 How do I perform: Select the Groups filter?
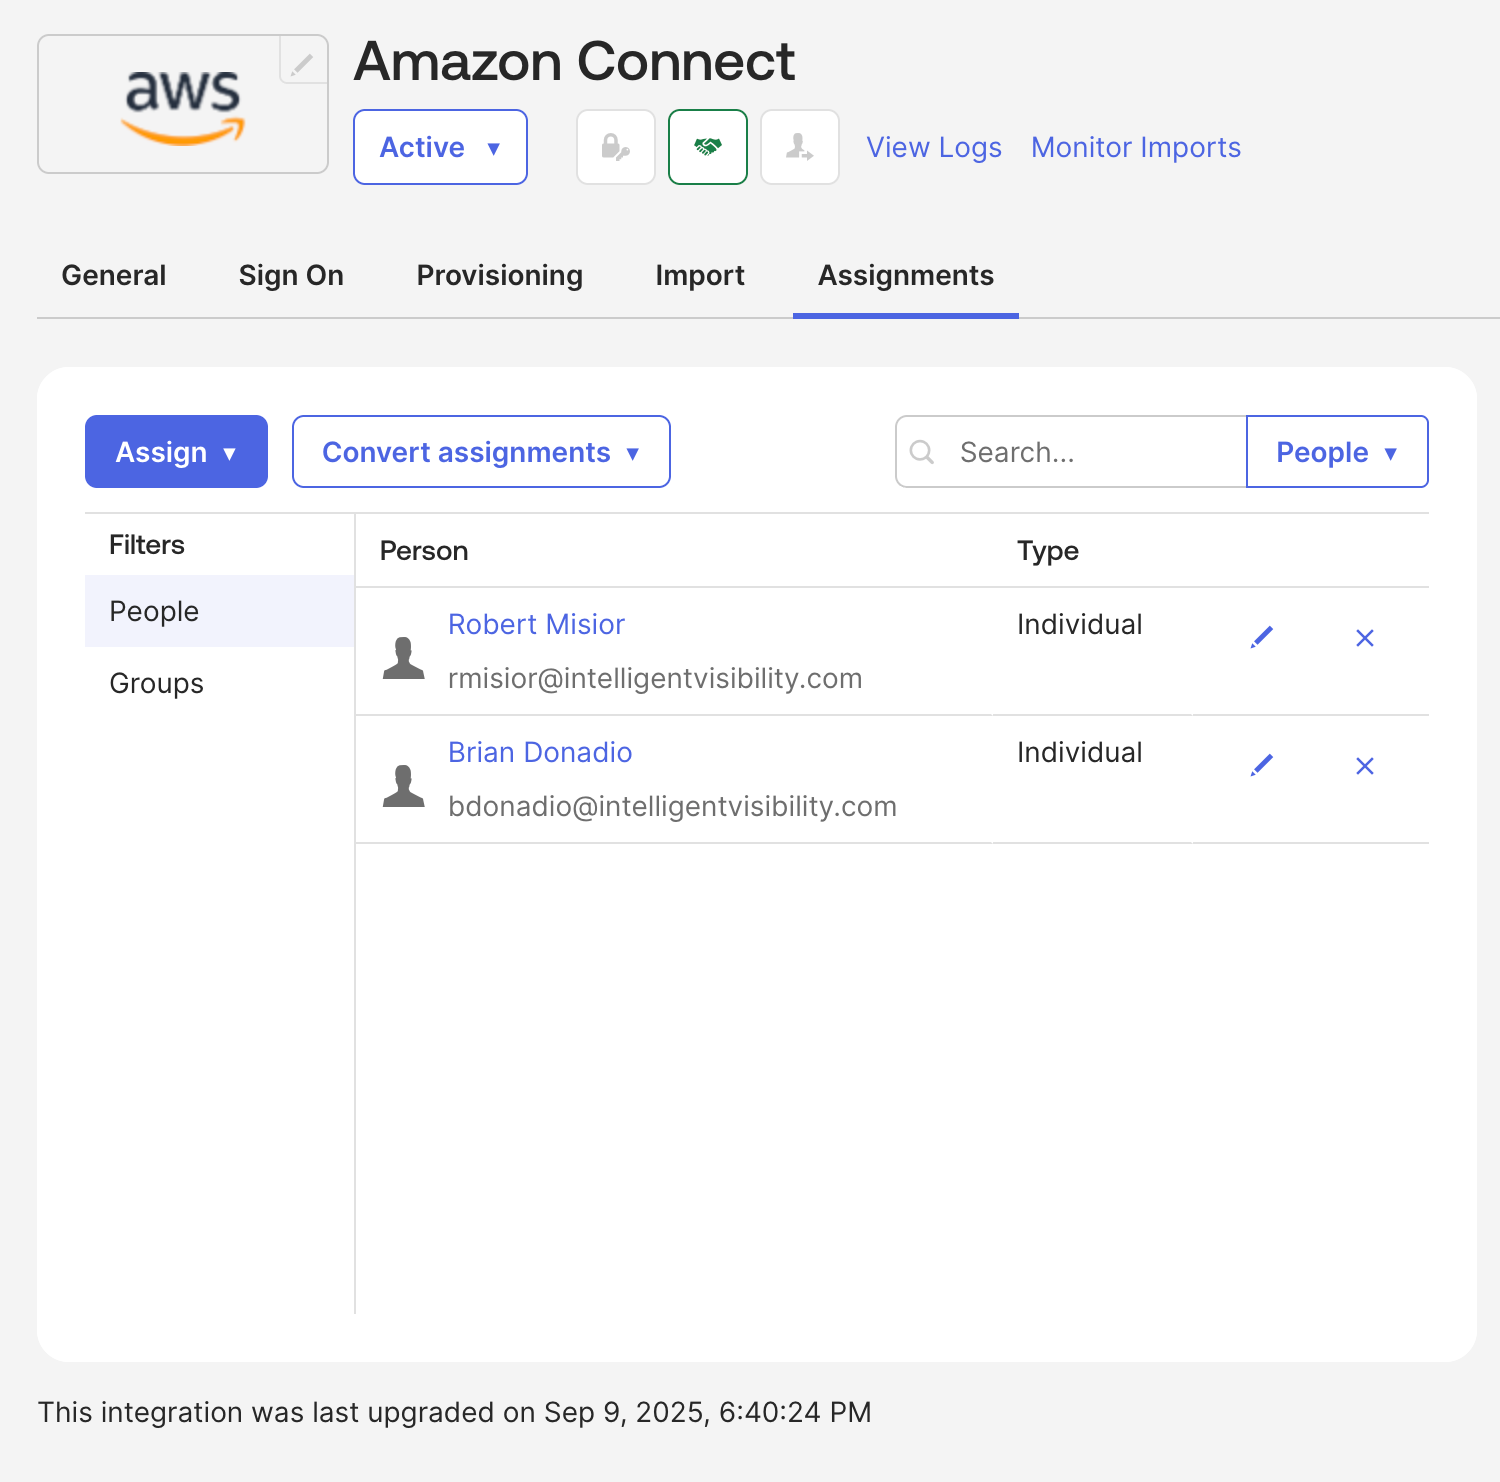157,683
